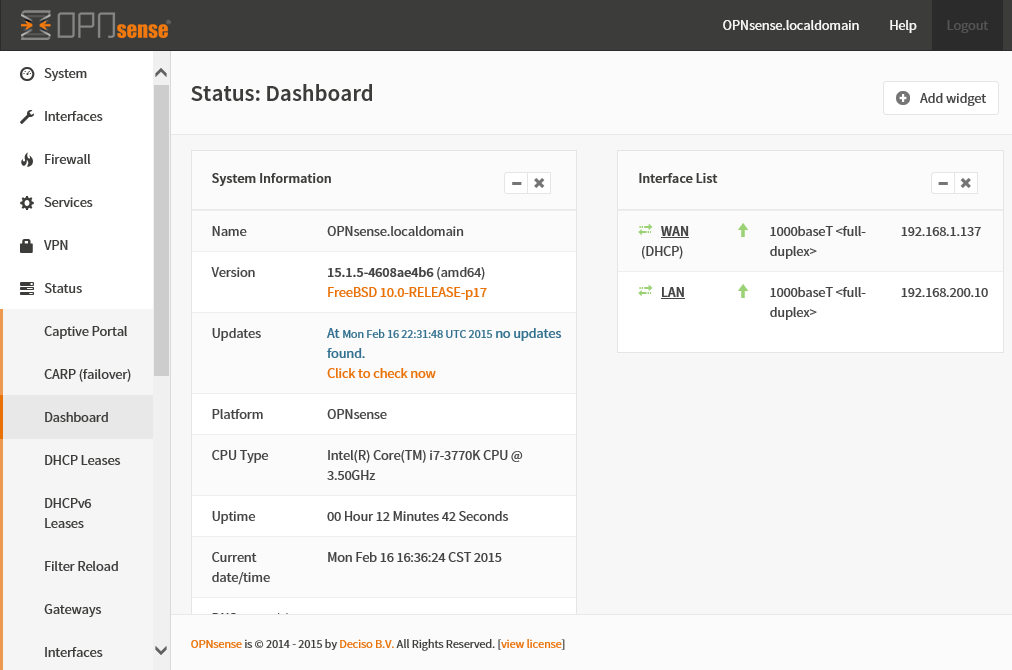Viewport: 1012px width, 670px height.
Task: Remove the Interface List widget
Action: (966, 183)
